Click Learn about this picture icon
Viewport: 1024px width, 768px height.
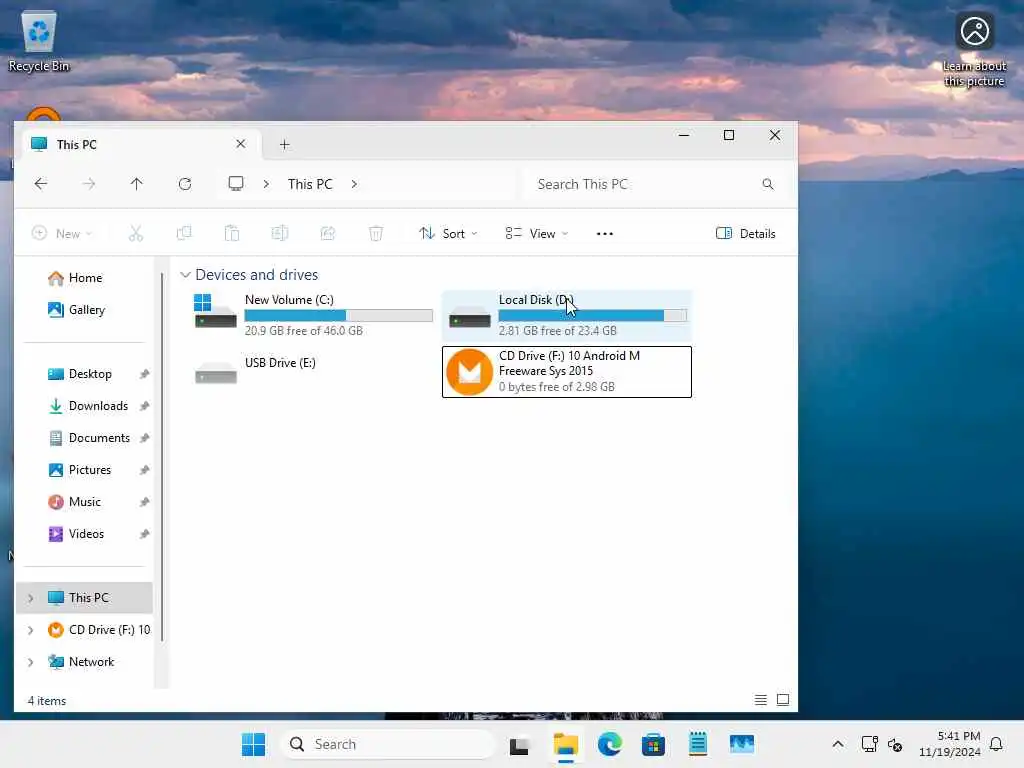point(974,50)
